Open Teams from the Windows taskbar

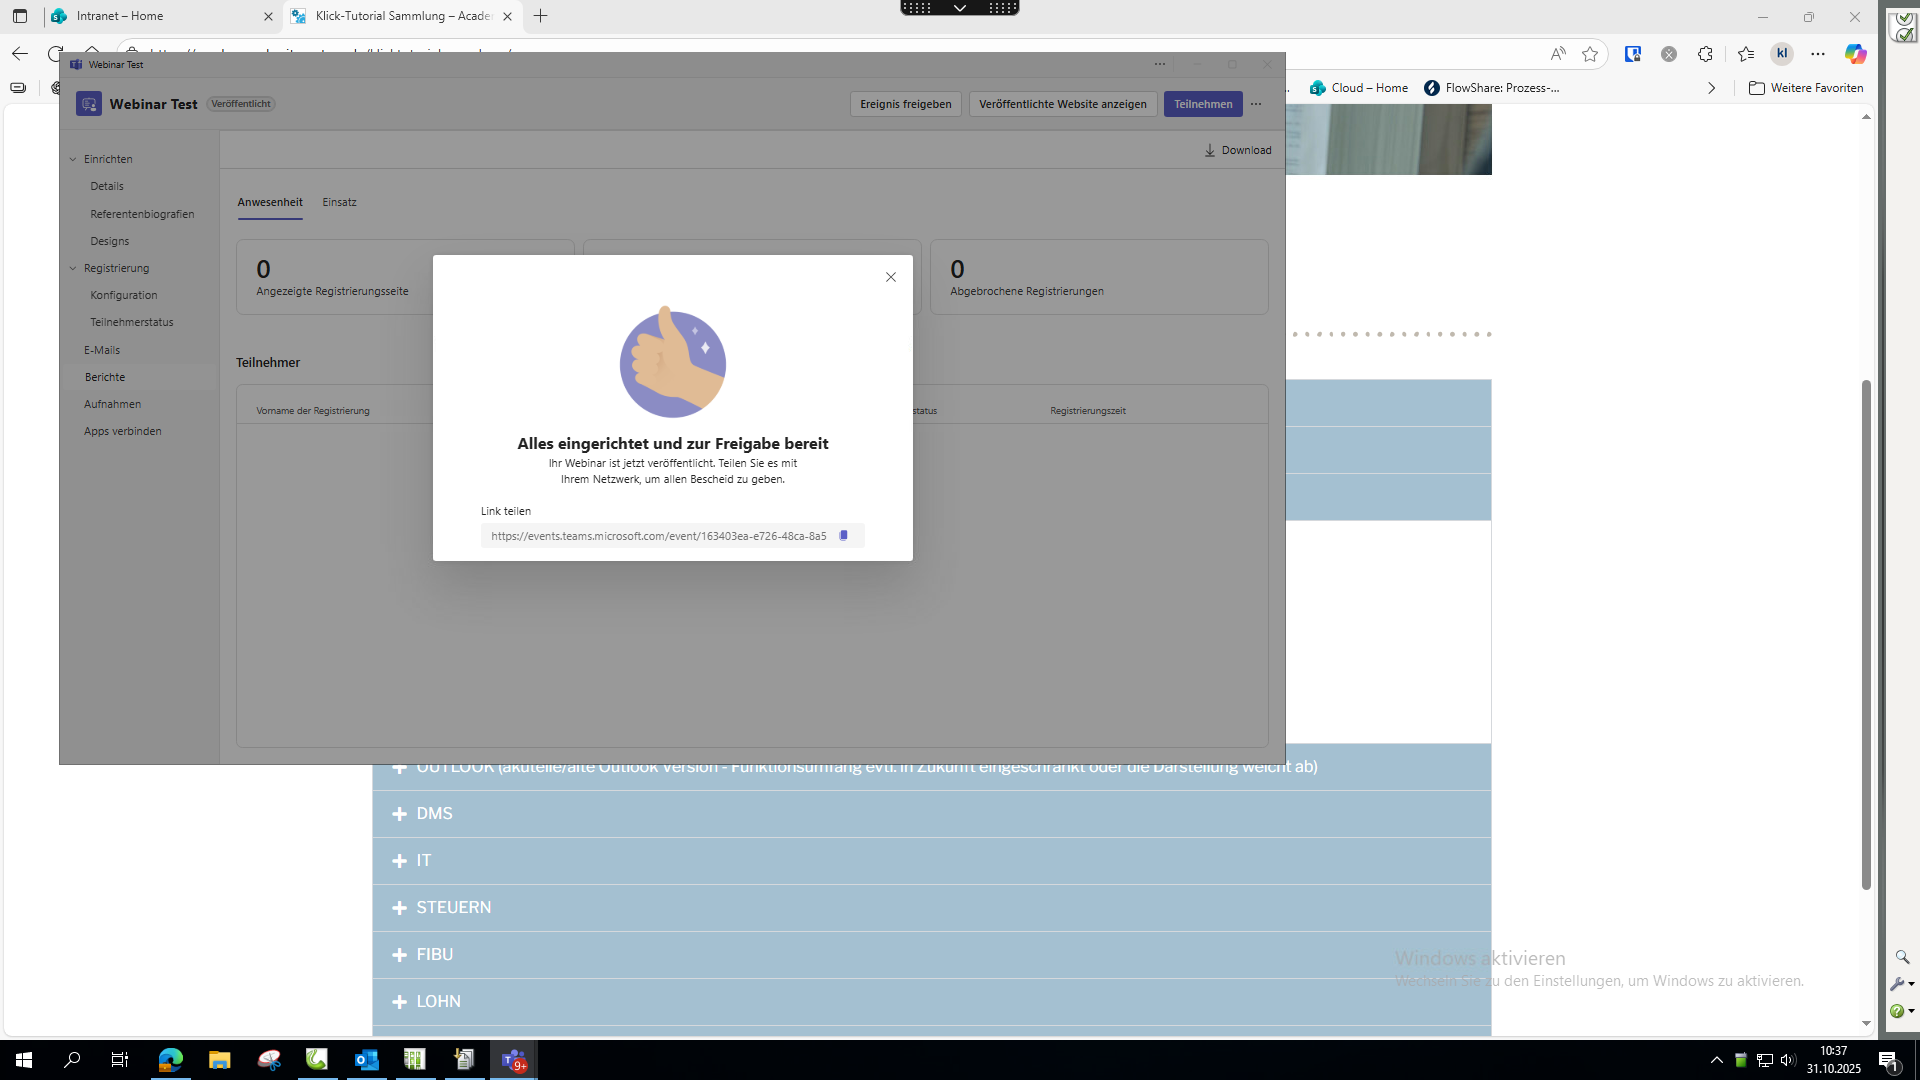point(514,1060)
